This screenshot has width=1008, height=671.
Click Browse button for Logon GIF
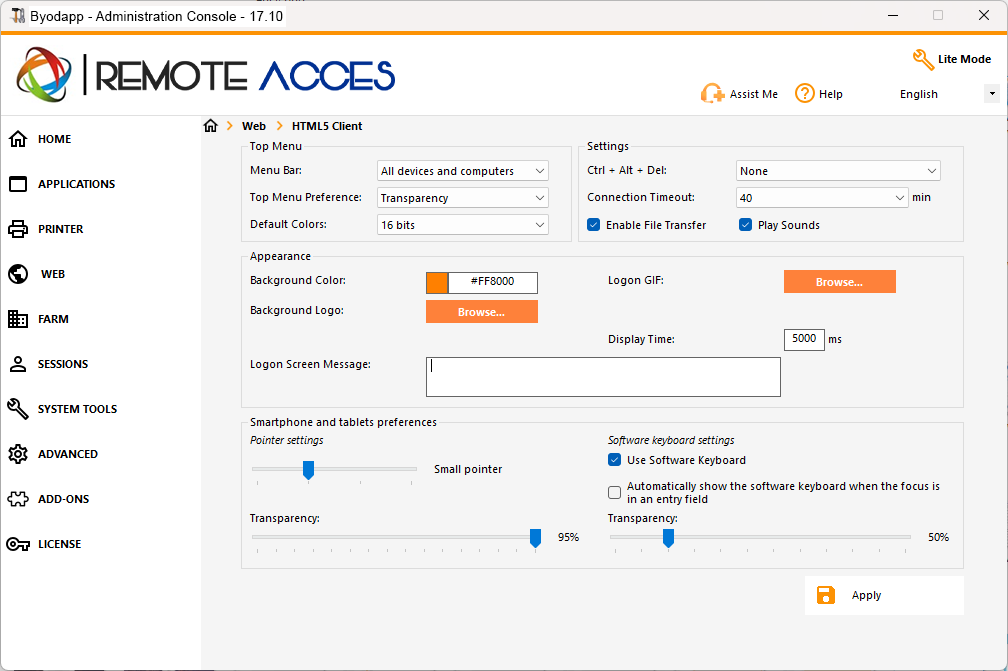[x=840, y=282]
